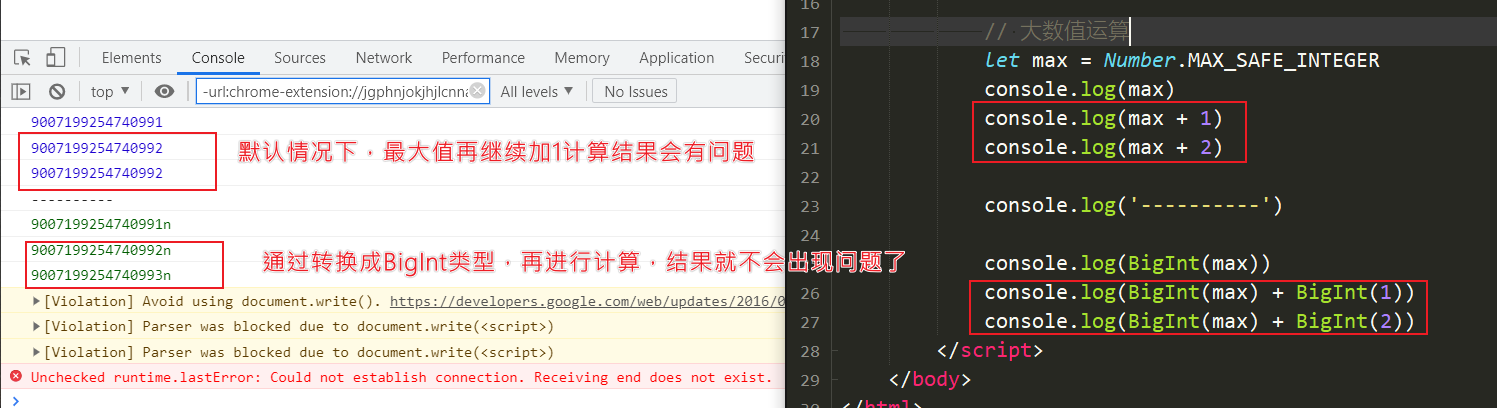Open the developers.google.com violation link
Viewport: 1497px width, 408px height.
[587, 301]
